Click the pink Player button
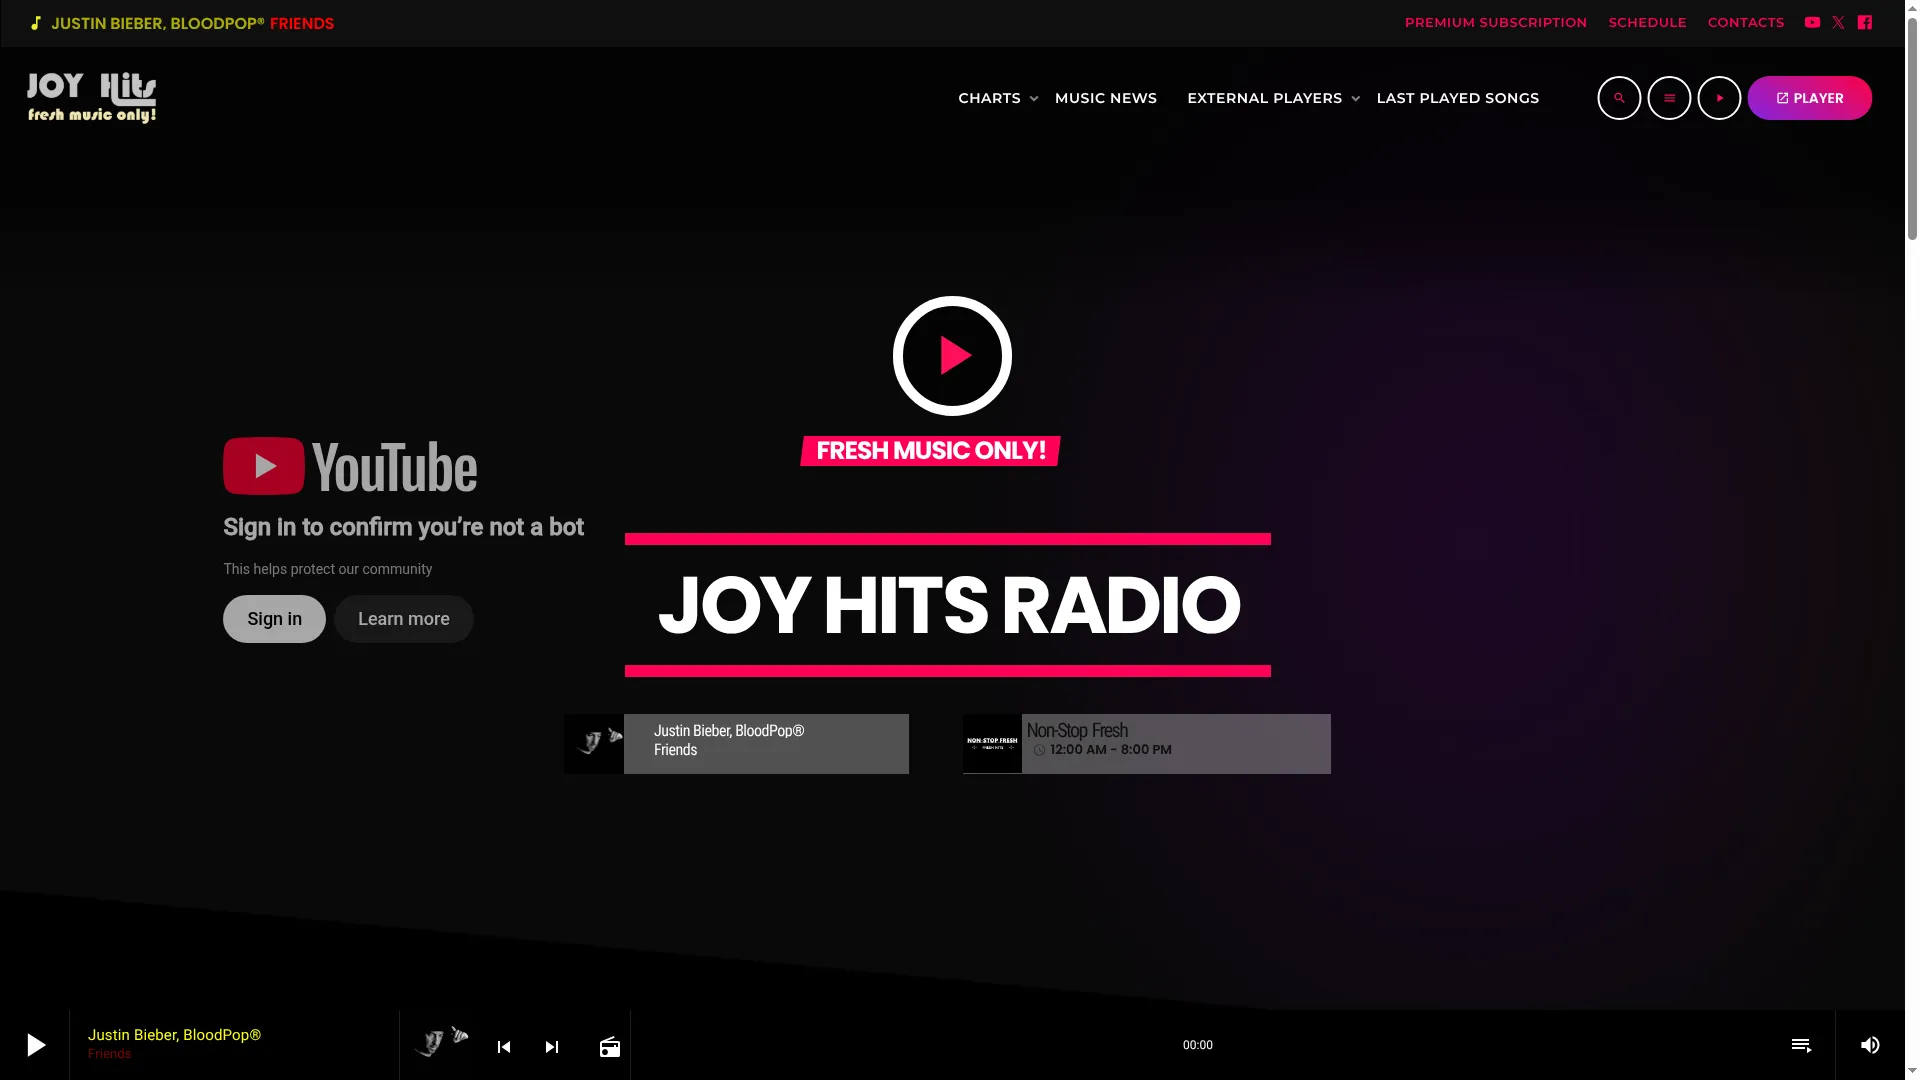 (1810, 98)
